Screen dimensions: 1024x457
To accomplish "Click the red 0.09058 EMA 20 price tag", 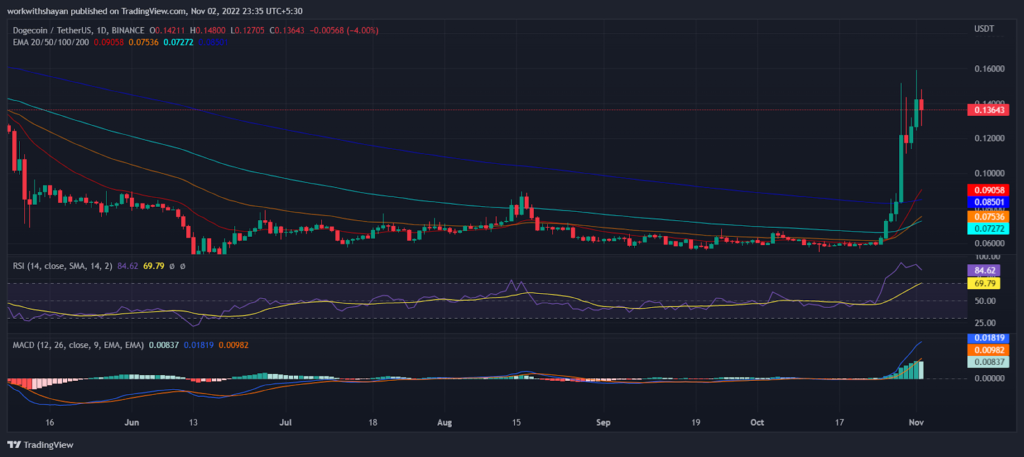I will pos(988,190).
